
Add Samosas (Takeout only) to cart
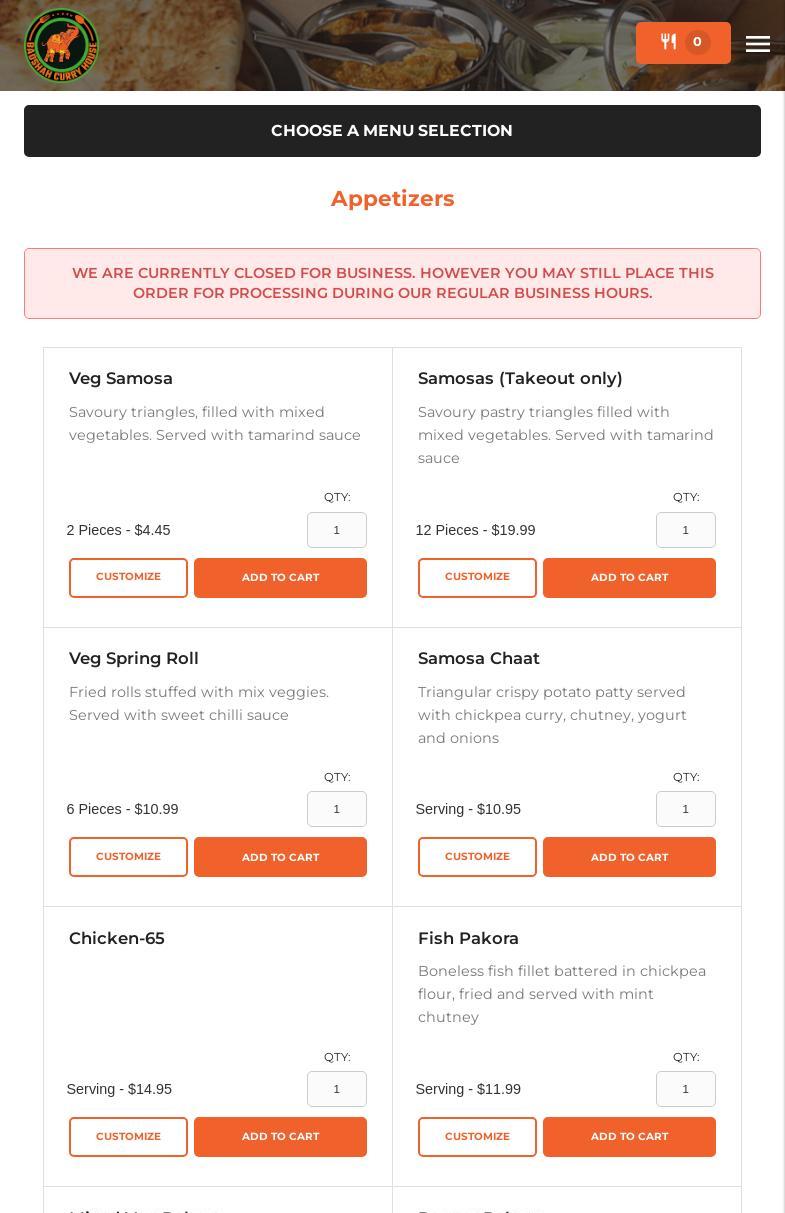coord(629,578)
